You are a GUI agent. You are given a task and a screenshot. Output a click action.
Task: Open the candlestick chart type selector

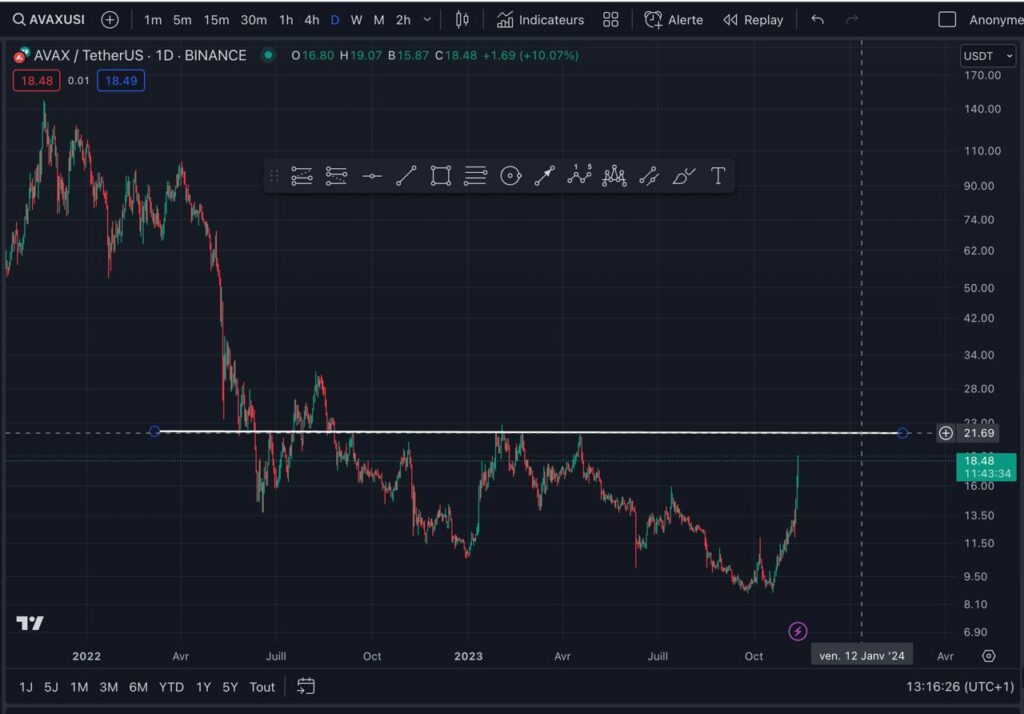[x=462, y=20]
